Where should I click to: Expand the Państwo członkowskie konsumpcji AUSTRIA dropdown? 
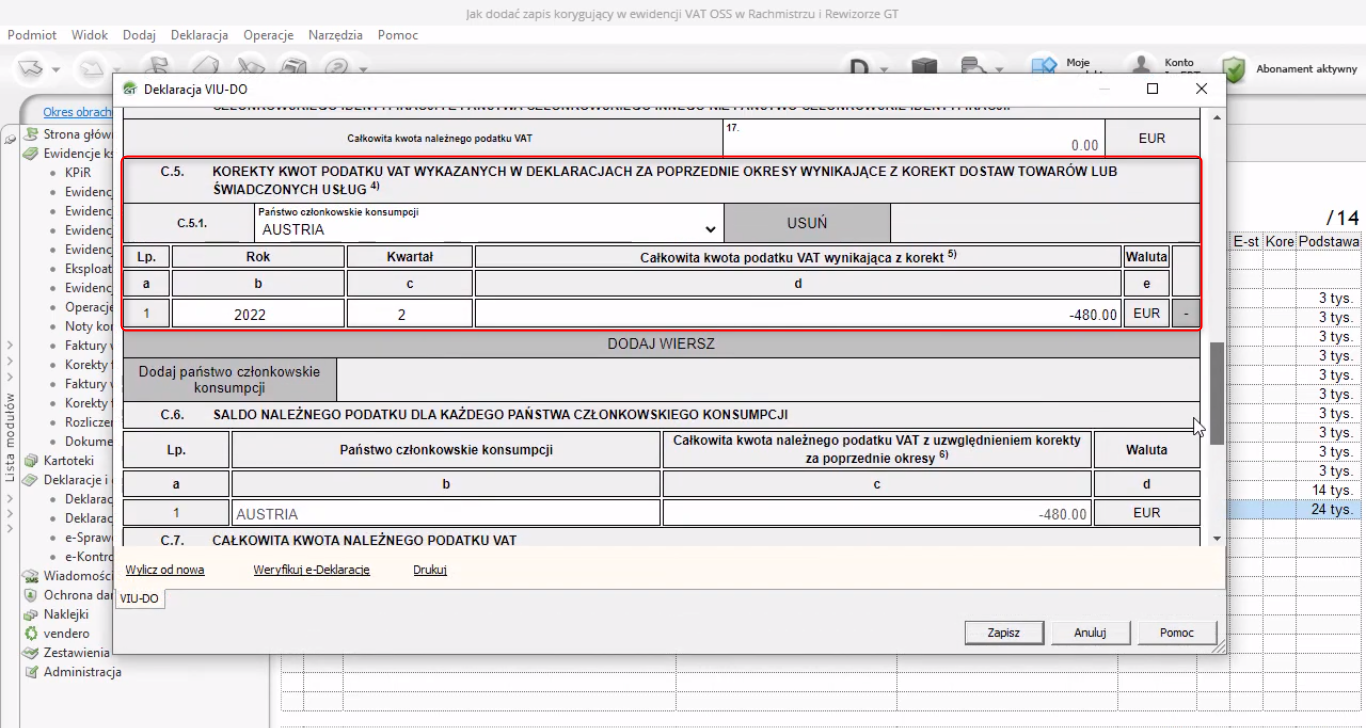pos(710,229)
